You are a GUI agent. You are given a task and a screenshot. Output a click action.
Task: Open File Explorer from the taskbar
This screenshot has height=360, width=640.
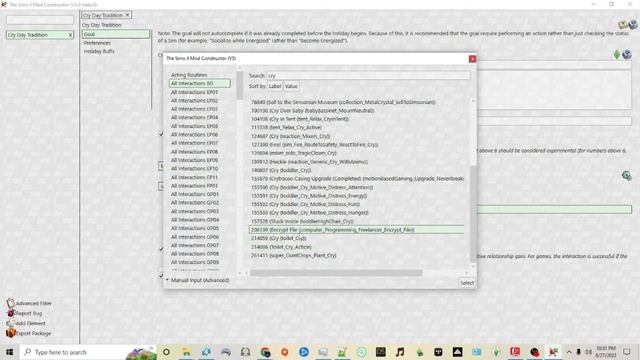tap(186, 352)
